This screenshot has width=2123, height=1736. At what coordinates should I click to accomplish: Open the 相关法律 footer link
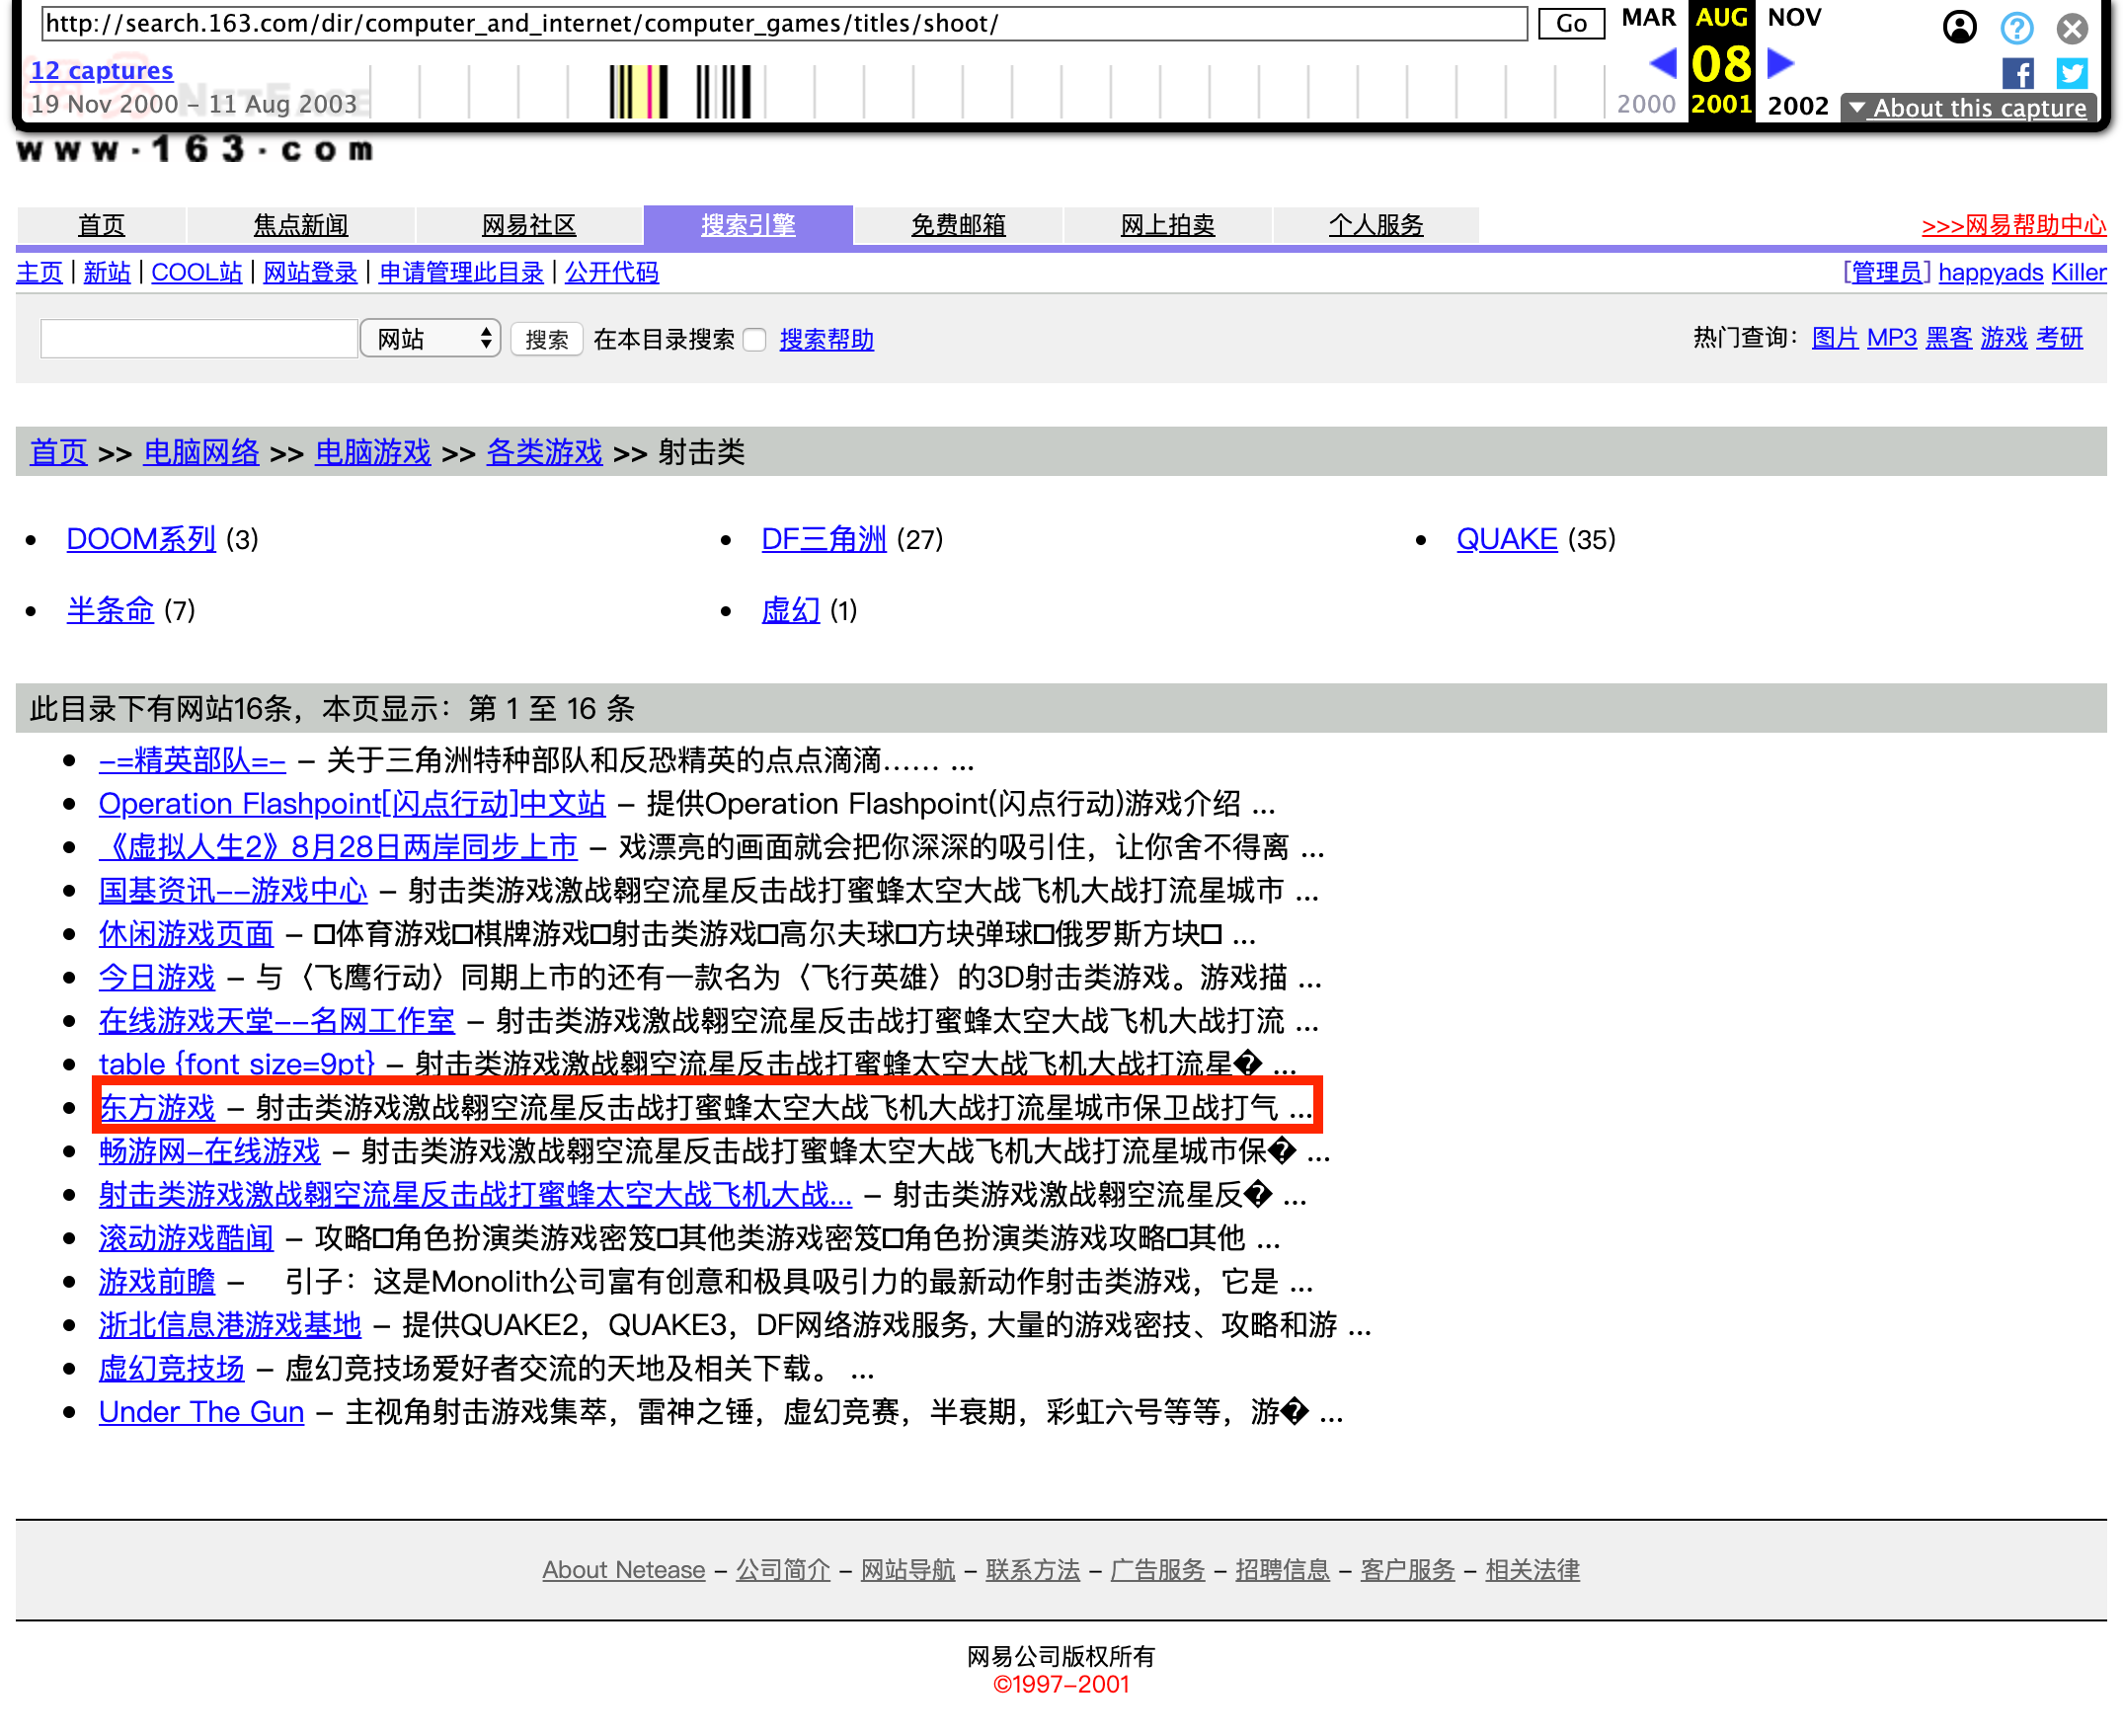1532,1571
